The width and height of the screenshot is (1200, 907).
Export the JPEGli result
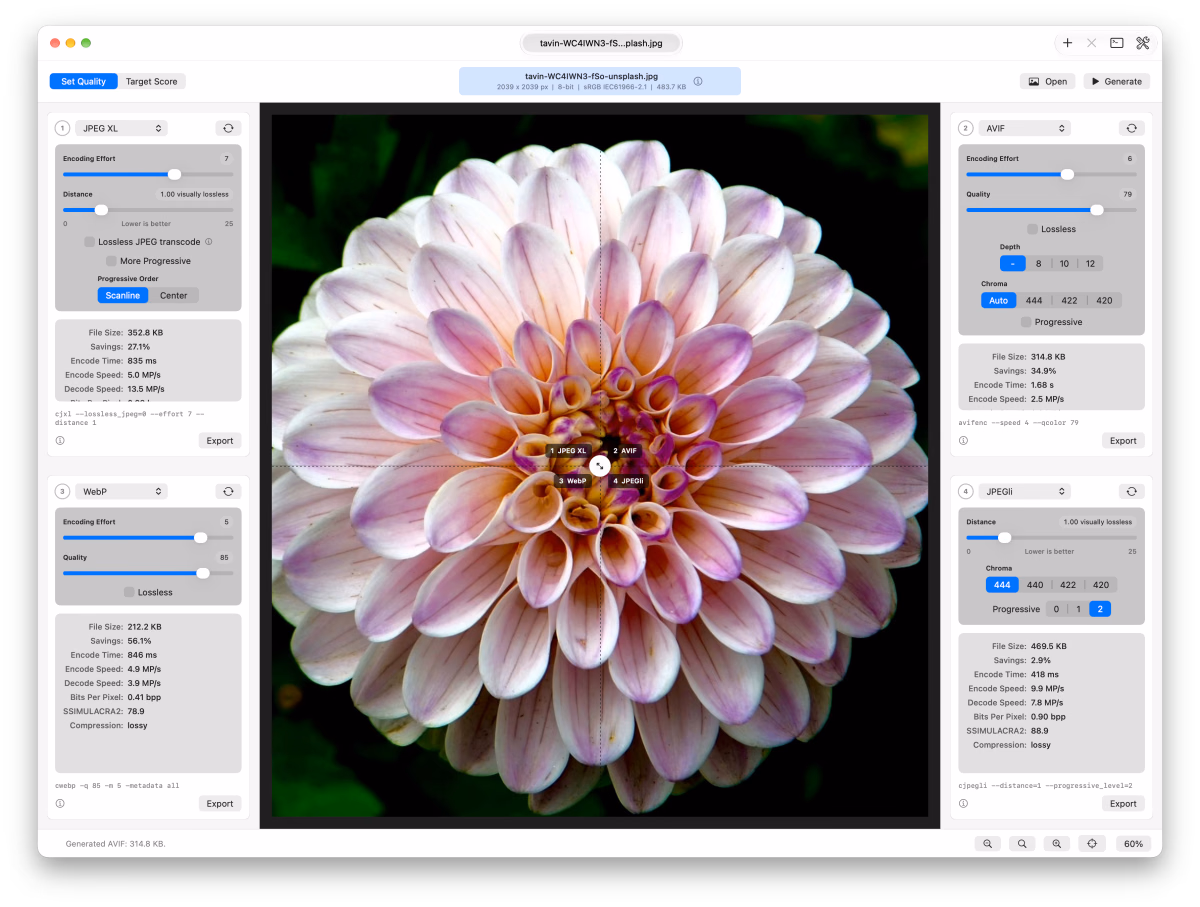1123,803
